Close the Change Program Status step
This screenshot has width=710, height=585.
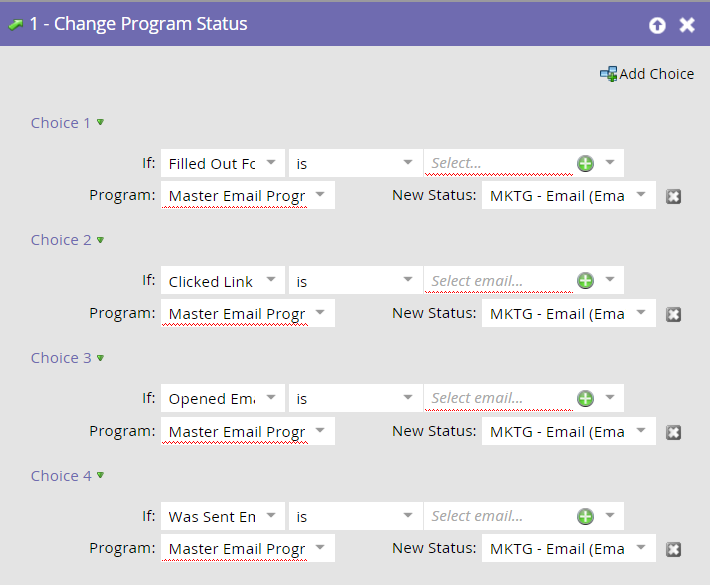pyautogui.click(x=687, y=25)
